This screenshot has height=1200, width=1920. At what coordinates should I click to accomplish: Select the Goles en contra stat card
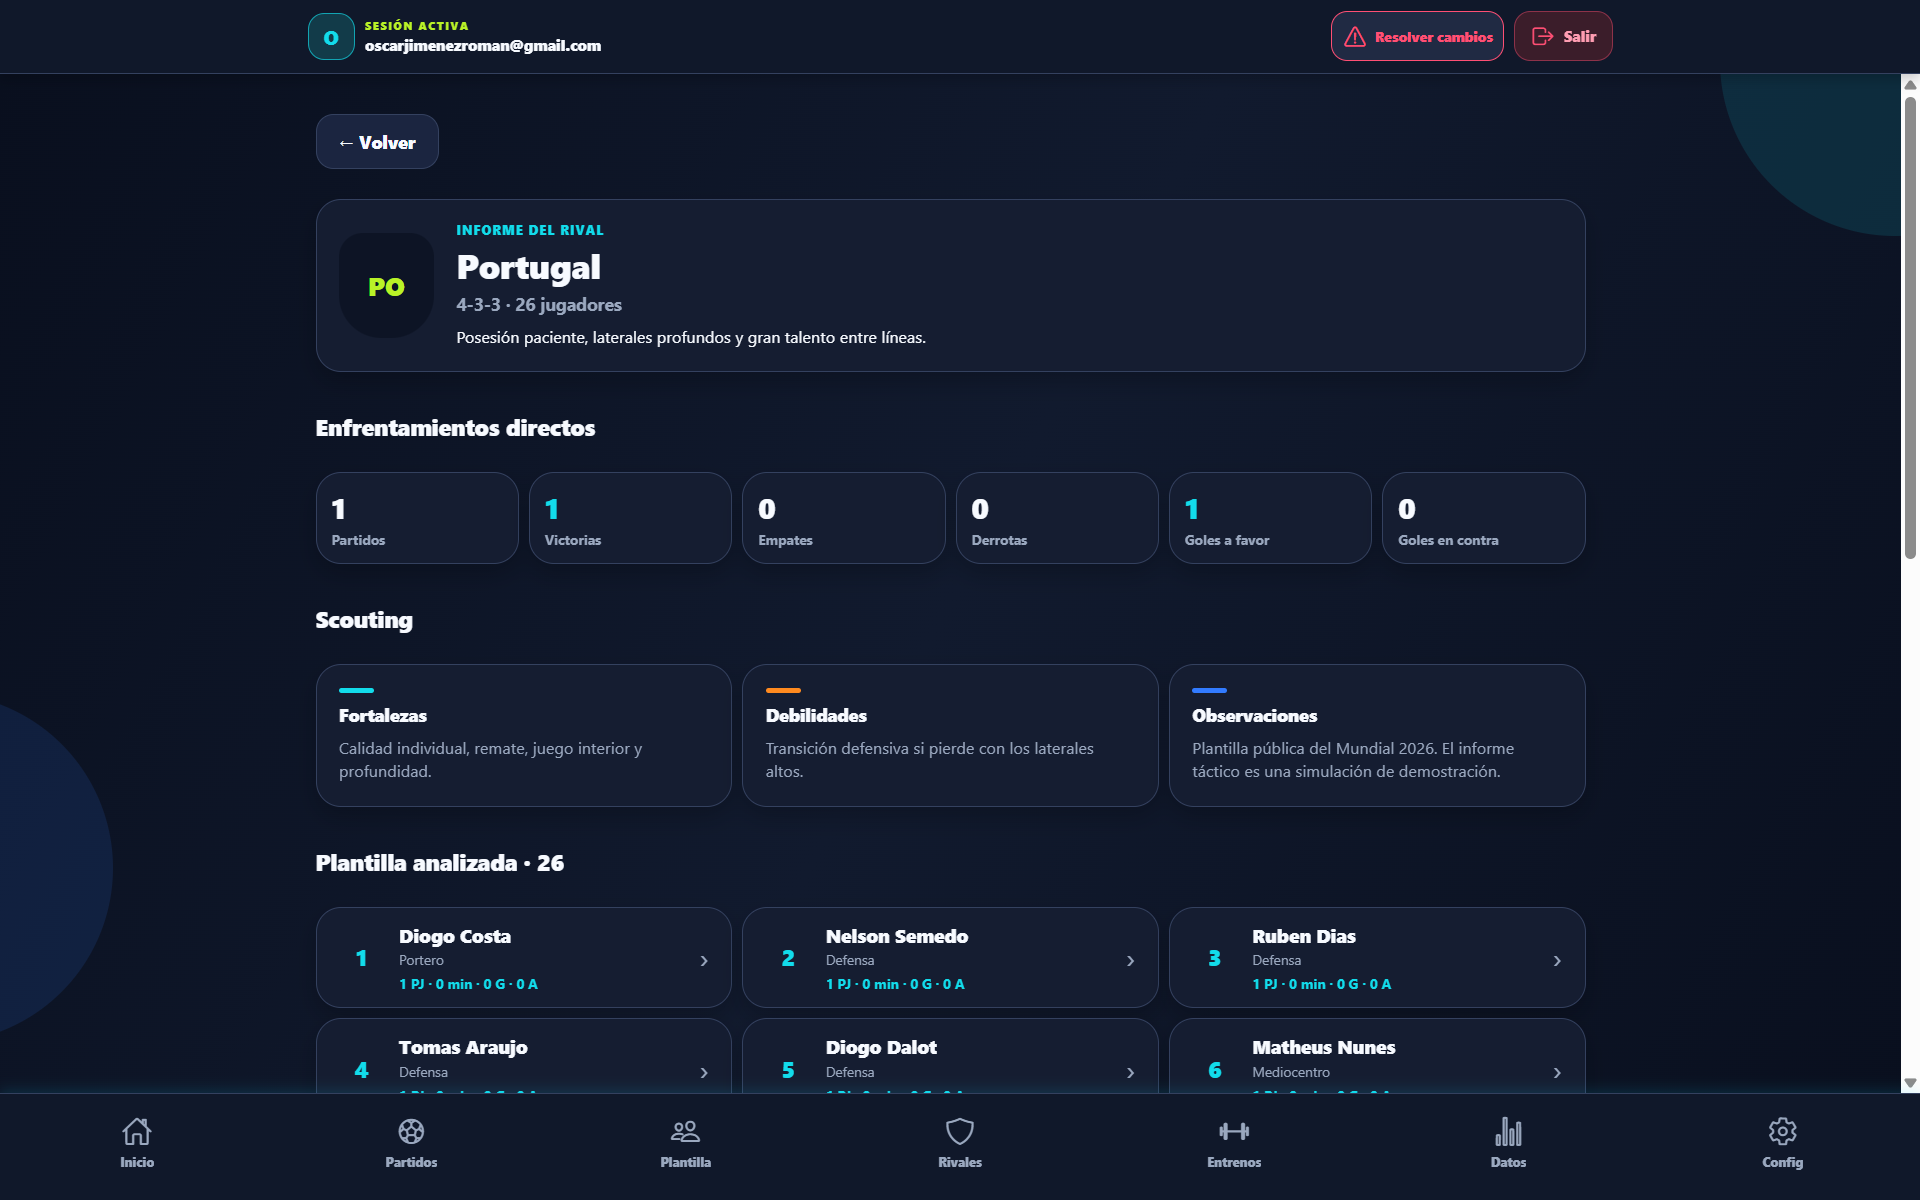1483,518
